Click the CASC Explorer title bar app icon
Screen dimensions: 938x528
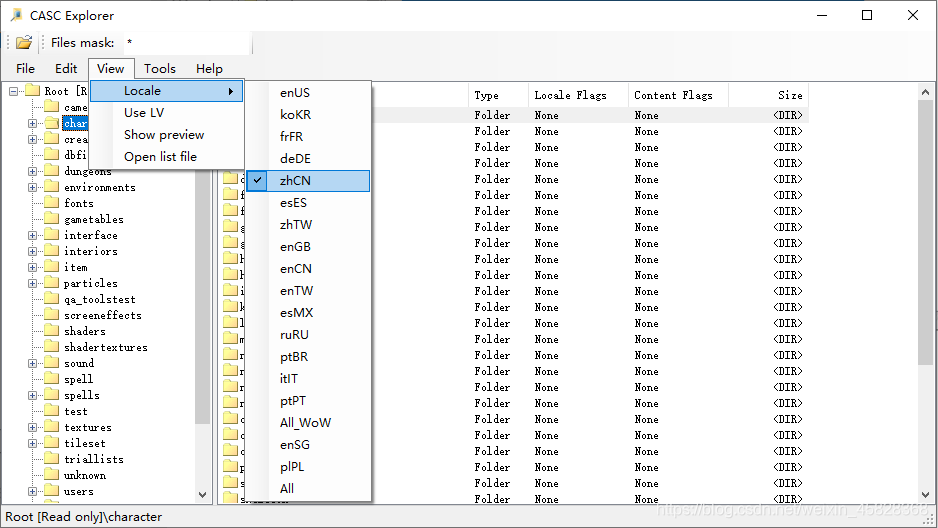(x=17, y=15)
